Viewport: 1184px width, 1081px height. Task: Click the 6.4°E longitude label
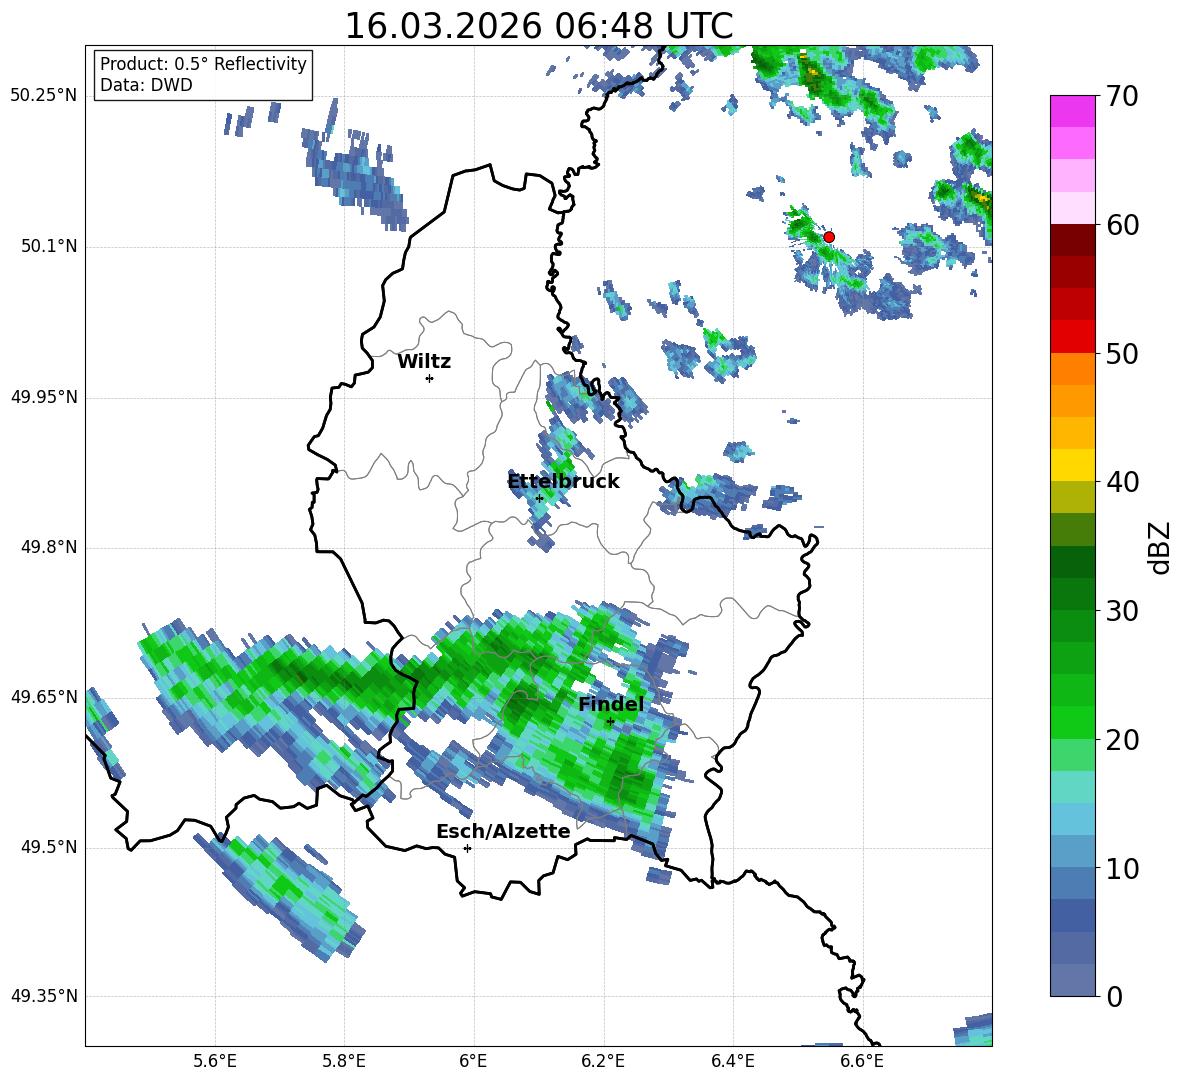(x=733, y=1061)
